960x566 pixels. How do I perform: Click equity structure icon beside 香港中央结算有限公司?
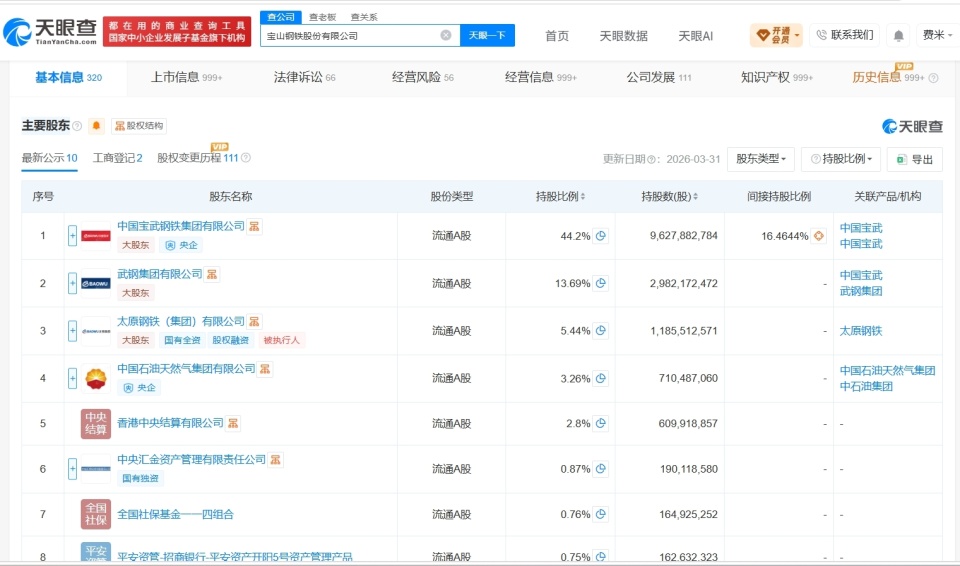click(x=233, y=423)
